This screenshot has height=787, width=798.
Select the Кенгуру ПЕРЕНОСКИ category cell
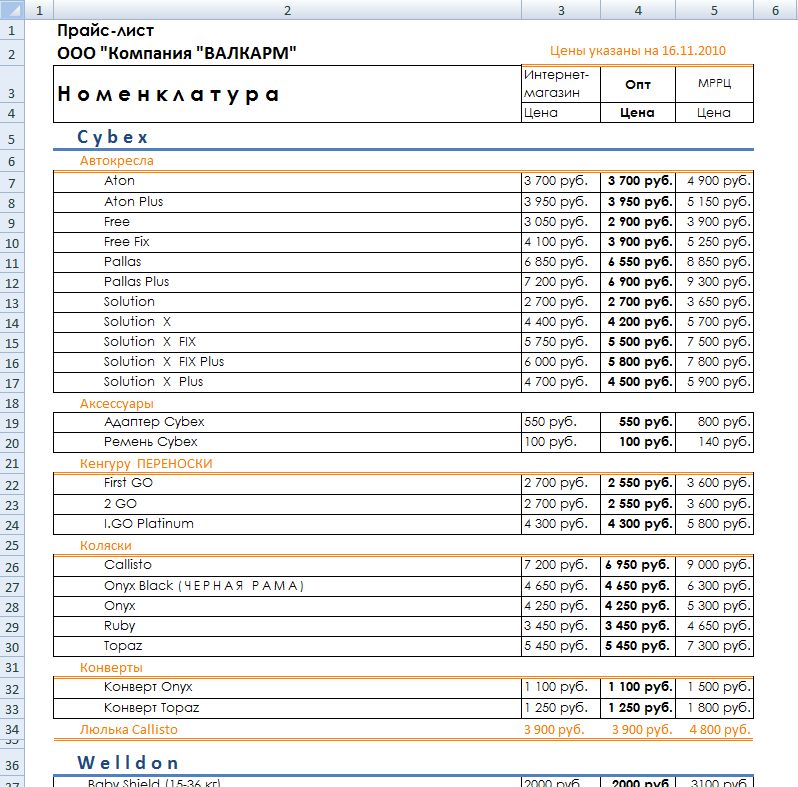tap(146, 464)
